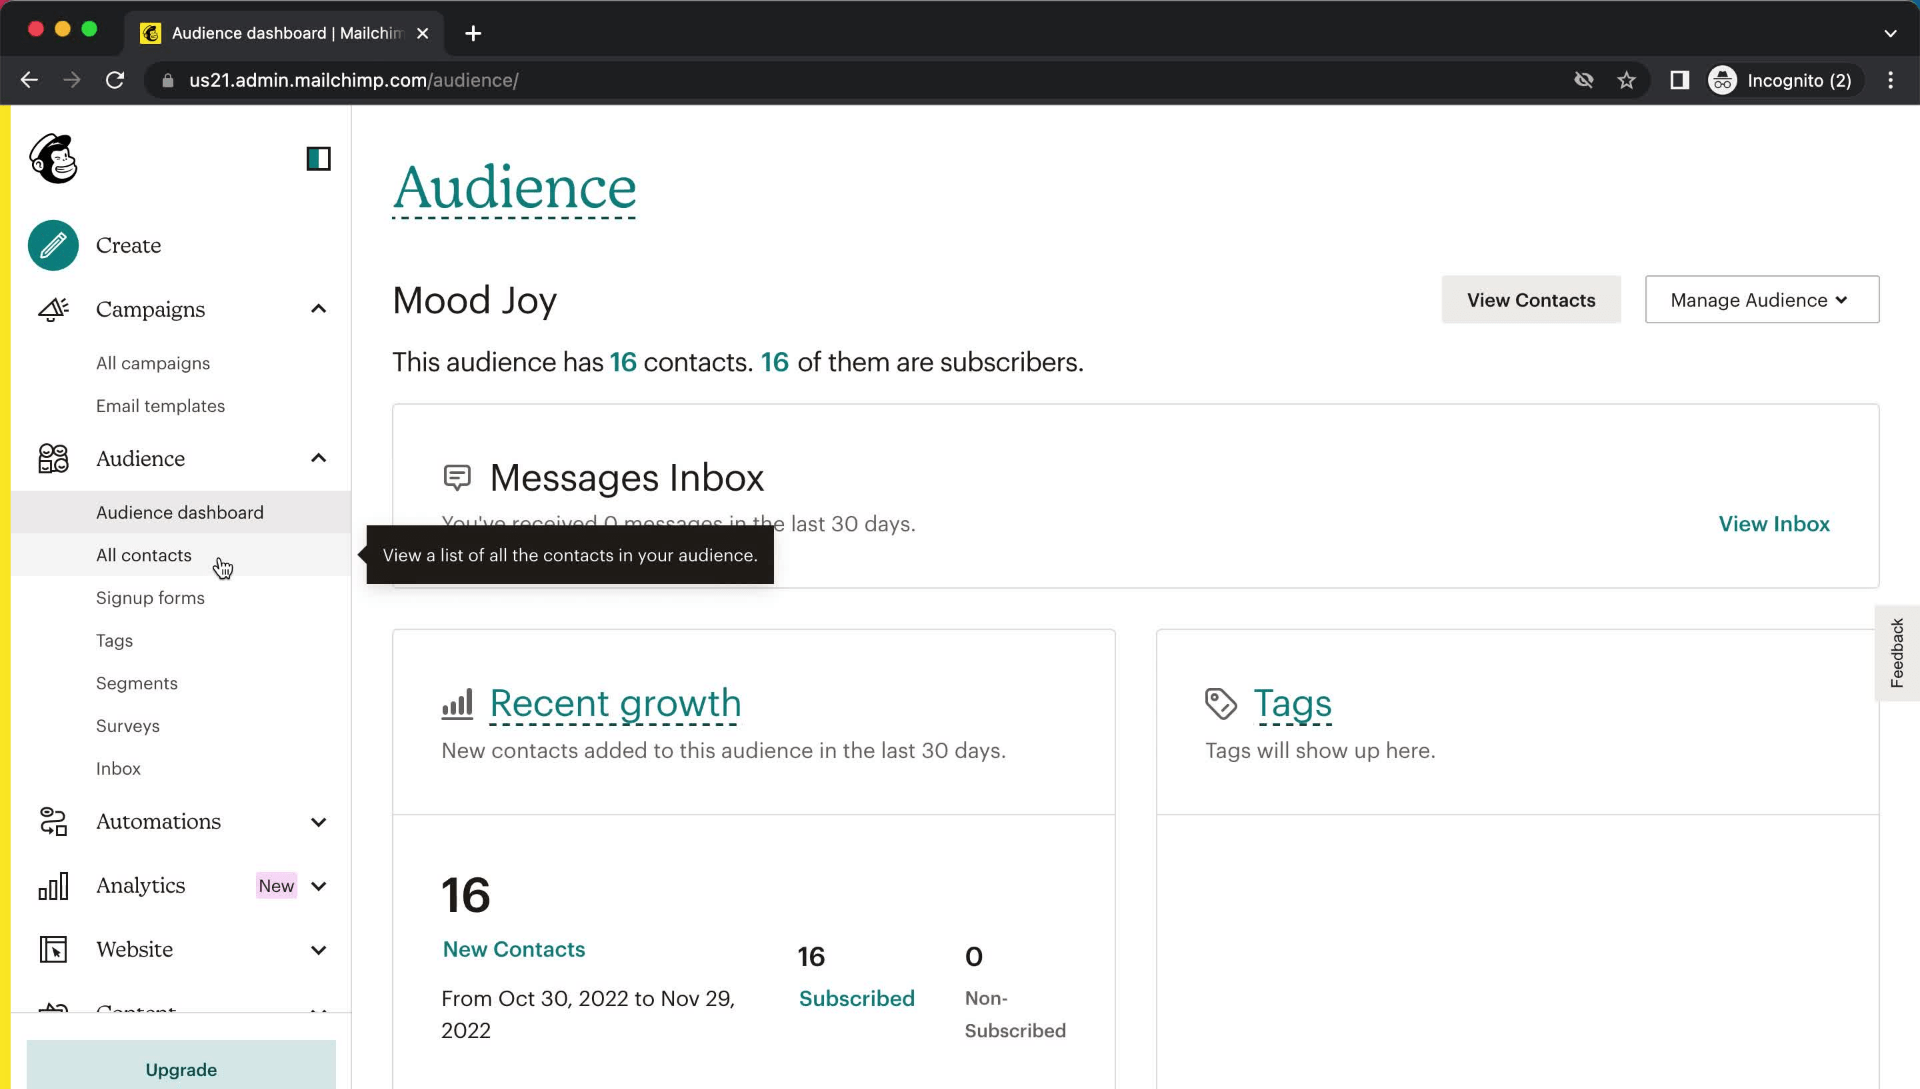Open All contacts in the sidebar
1920x1089 pixels.
click(x=144, y=554)
